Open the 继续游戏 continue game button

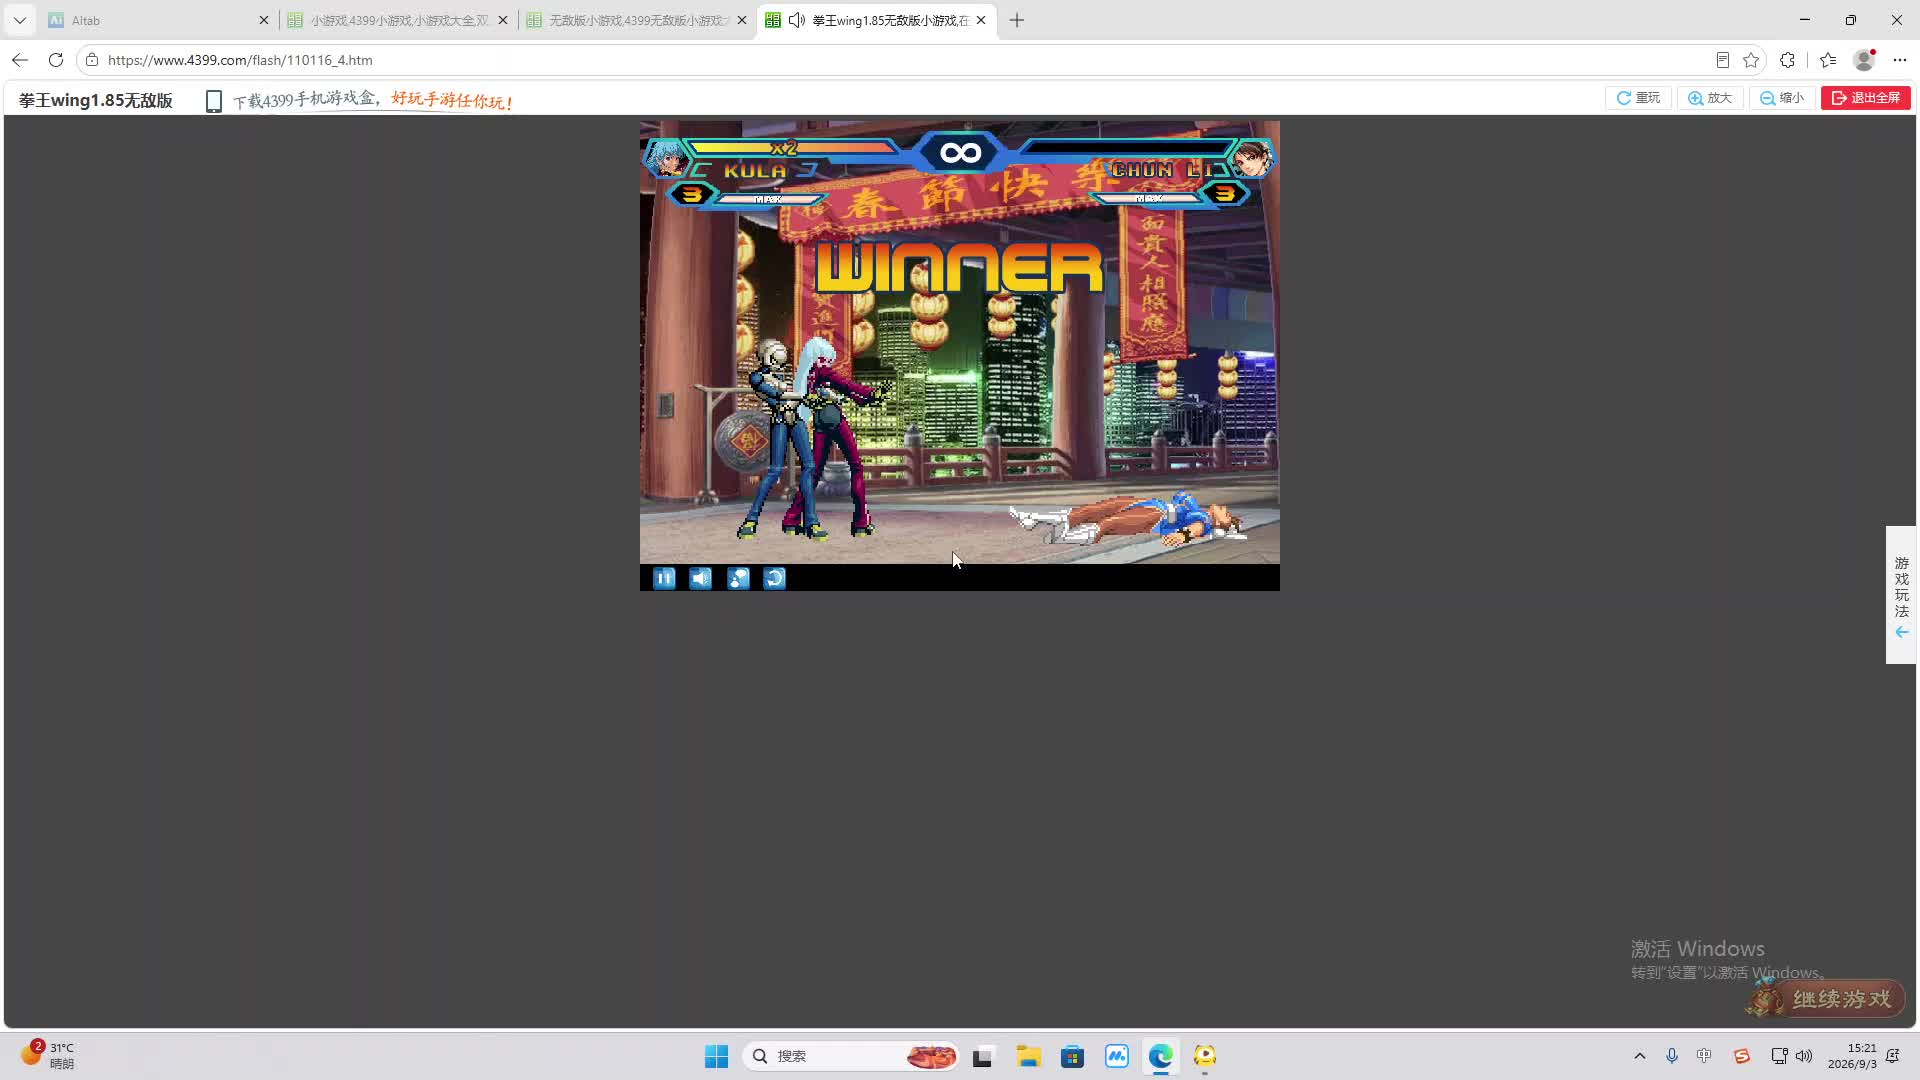(1826, 998)
